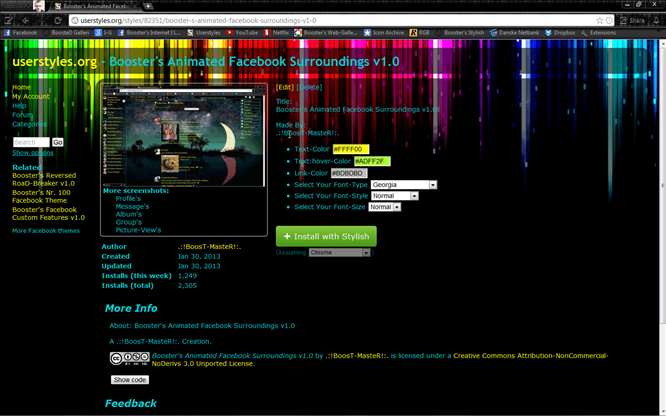Click the style preview screenshot
The image size is (666, 416).
(x=184, y=136)
